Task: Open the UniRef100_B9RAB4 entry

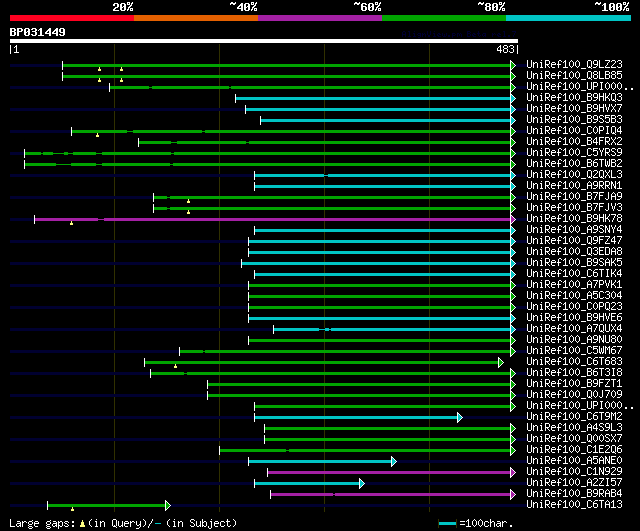Action: [574, 494]
